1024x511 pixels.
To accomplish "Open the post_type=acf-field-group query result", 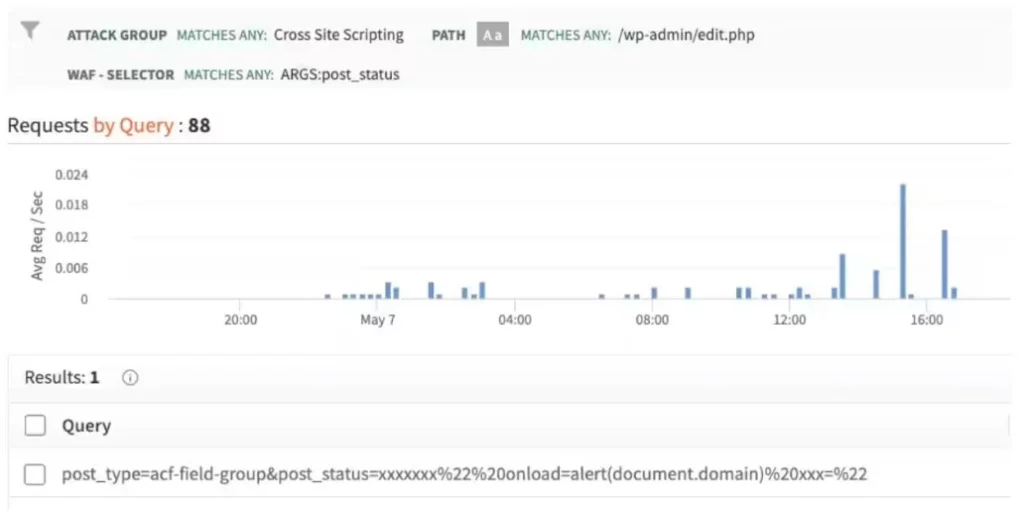I will (x=464, y=474).
